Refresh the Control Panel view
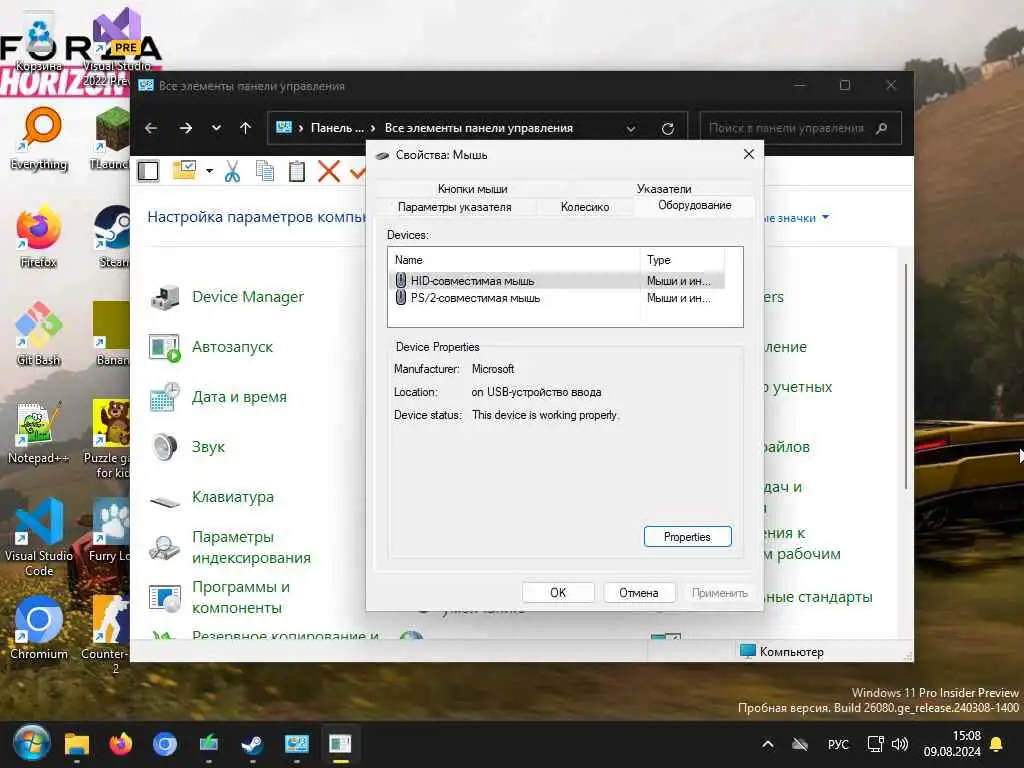The width and height of the screenshot is (1024, 768). (667, 129)
